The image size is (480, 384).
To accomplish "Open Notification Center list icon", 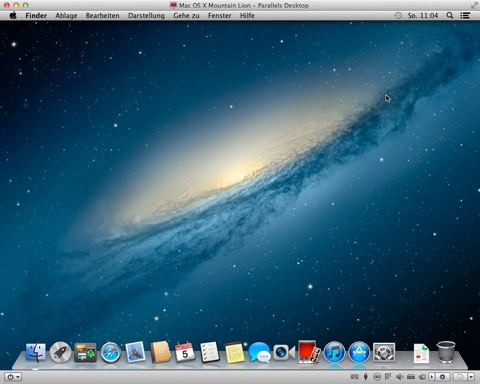I will tap(465, 15).
